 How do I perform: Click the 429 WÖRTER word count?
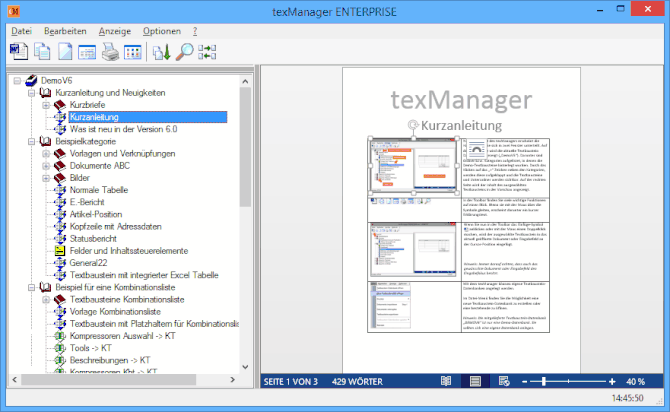tap(357, 382)
